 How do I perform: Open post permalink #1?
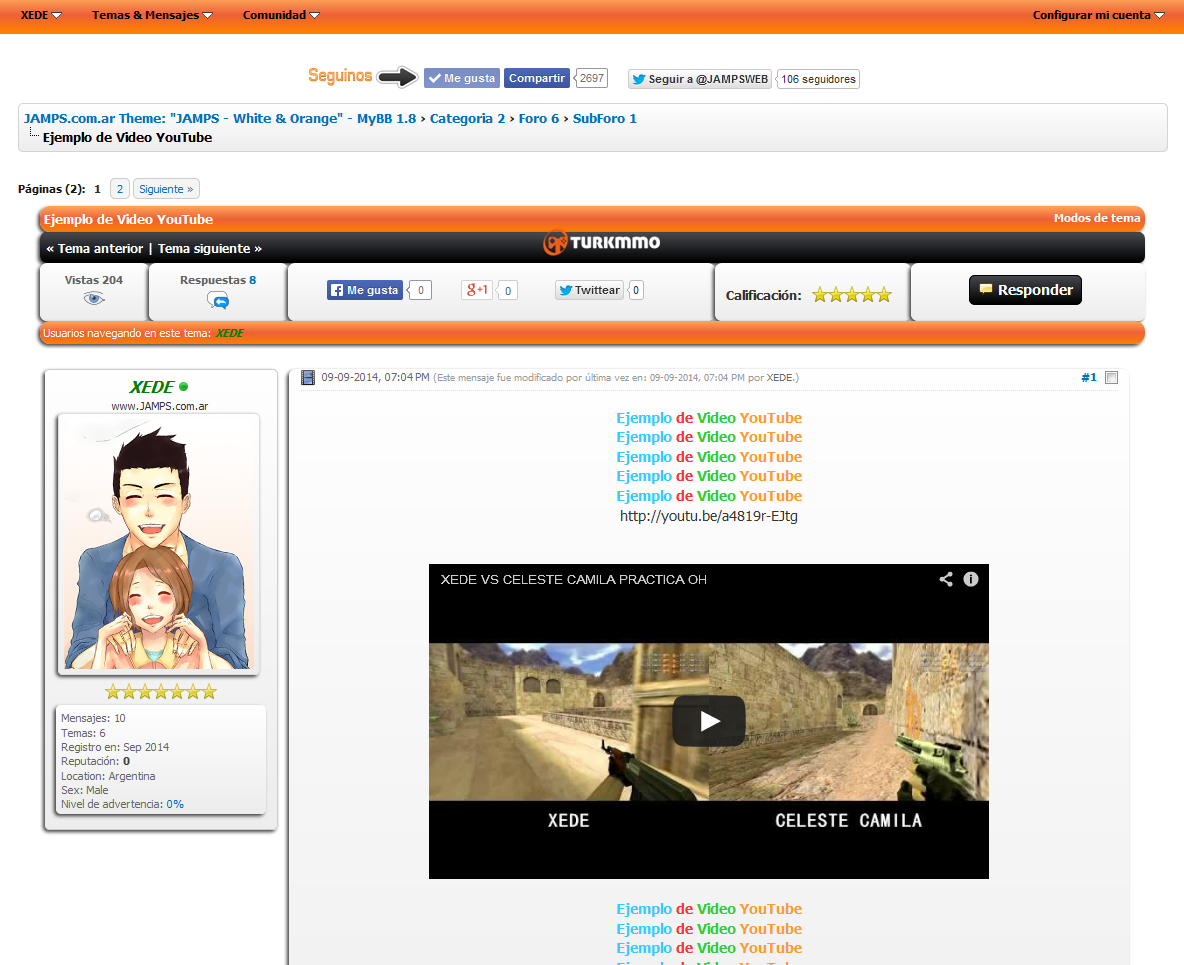(x=1088, y=378)
